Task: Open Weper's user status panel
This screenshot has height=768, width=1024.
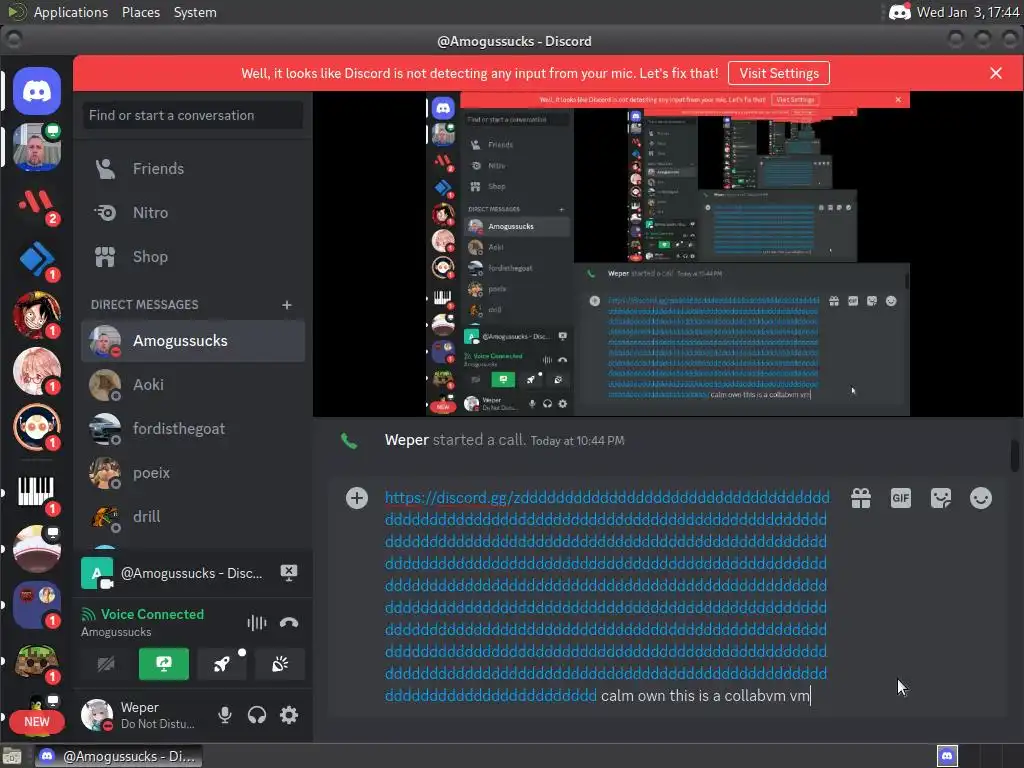Action: click(x=140, y=715)
